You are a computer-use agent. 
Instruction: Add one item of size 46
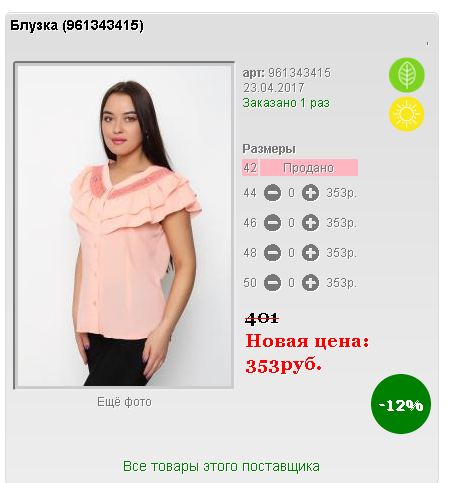point(310,223)
